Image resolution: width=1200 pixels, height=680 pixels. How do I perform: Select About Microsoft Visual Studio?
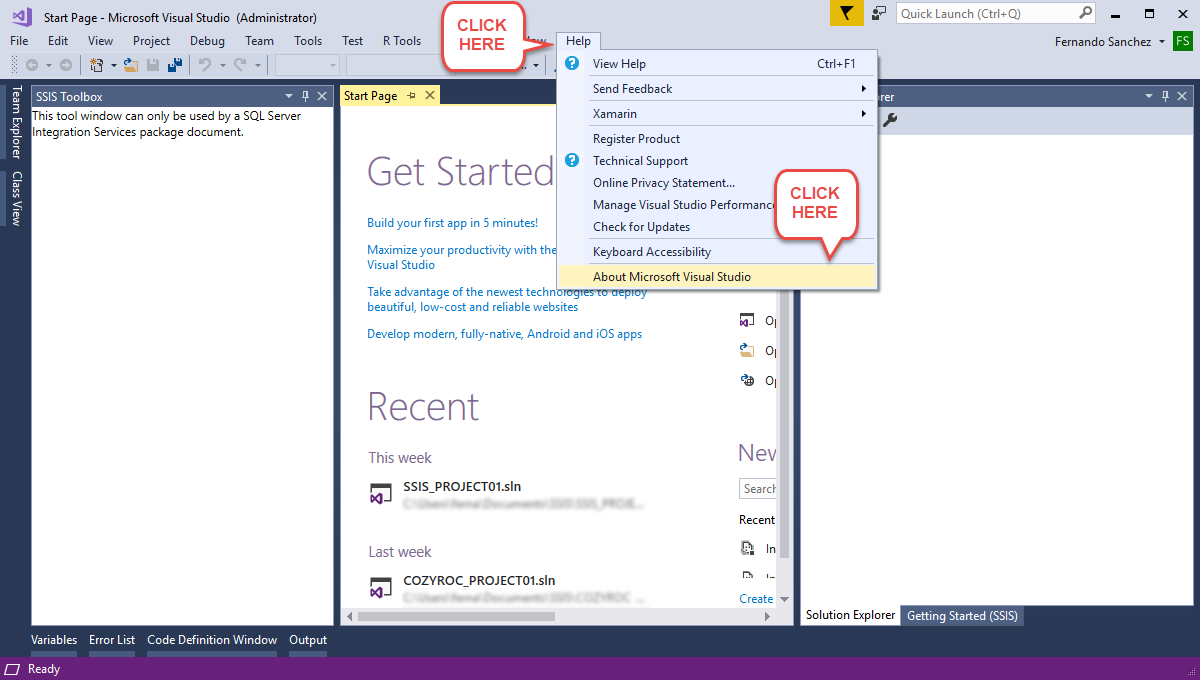[717, 277]
